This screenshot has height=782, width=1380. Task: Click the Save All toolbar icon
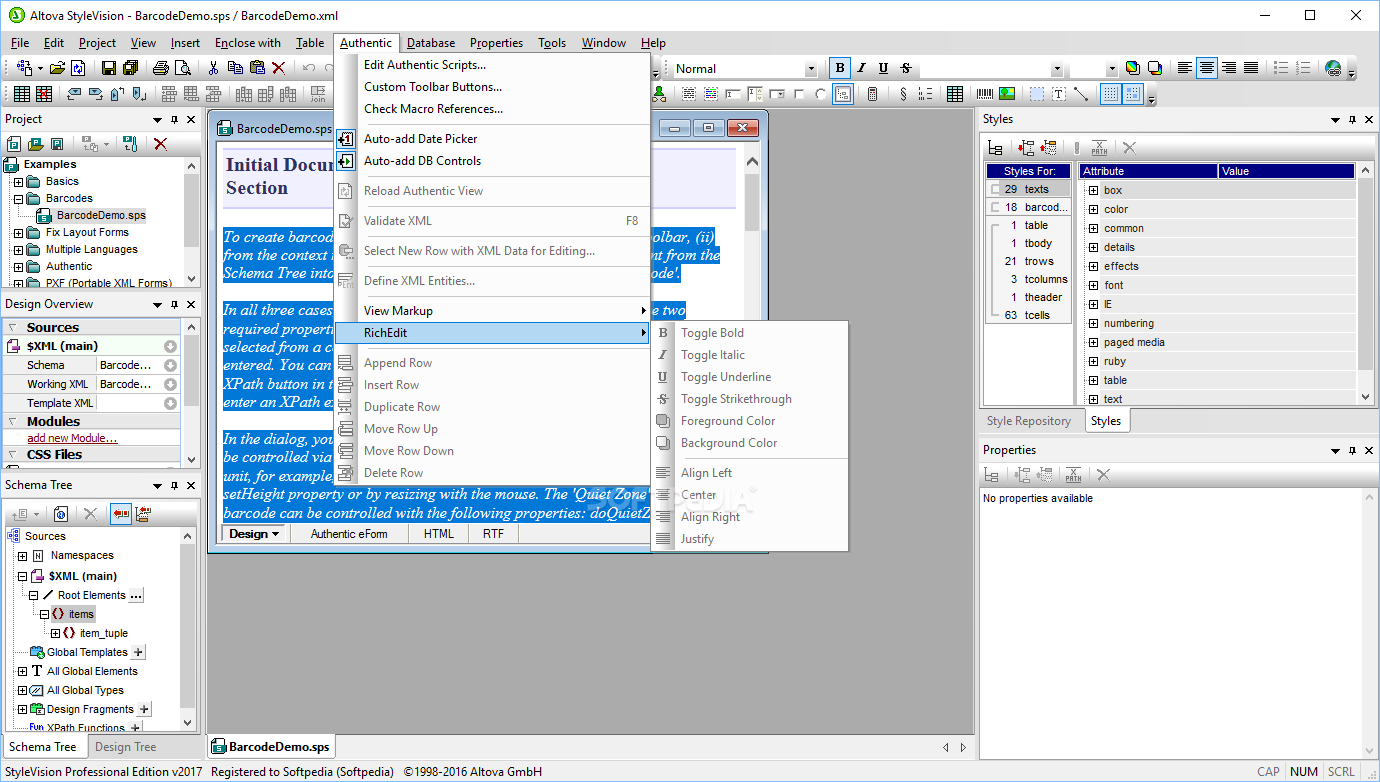130,68
